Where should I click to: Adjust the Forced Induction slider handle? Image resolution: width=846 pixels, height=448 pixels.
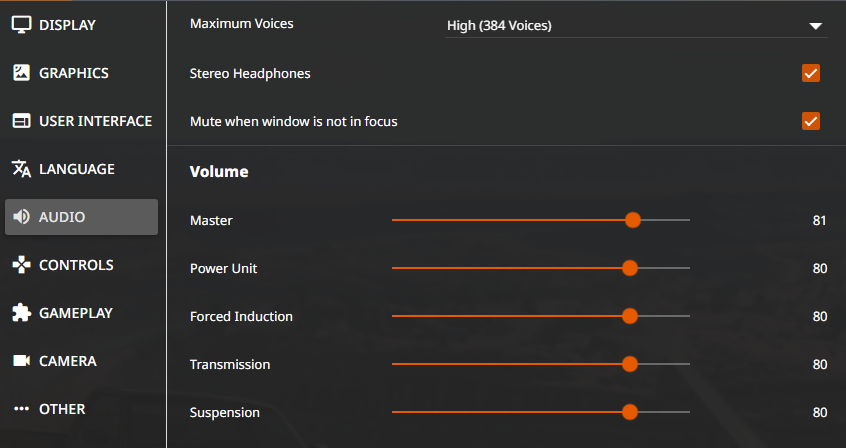tap(630, 316)
